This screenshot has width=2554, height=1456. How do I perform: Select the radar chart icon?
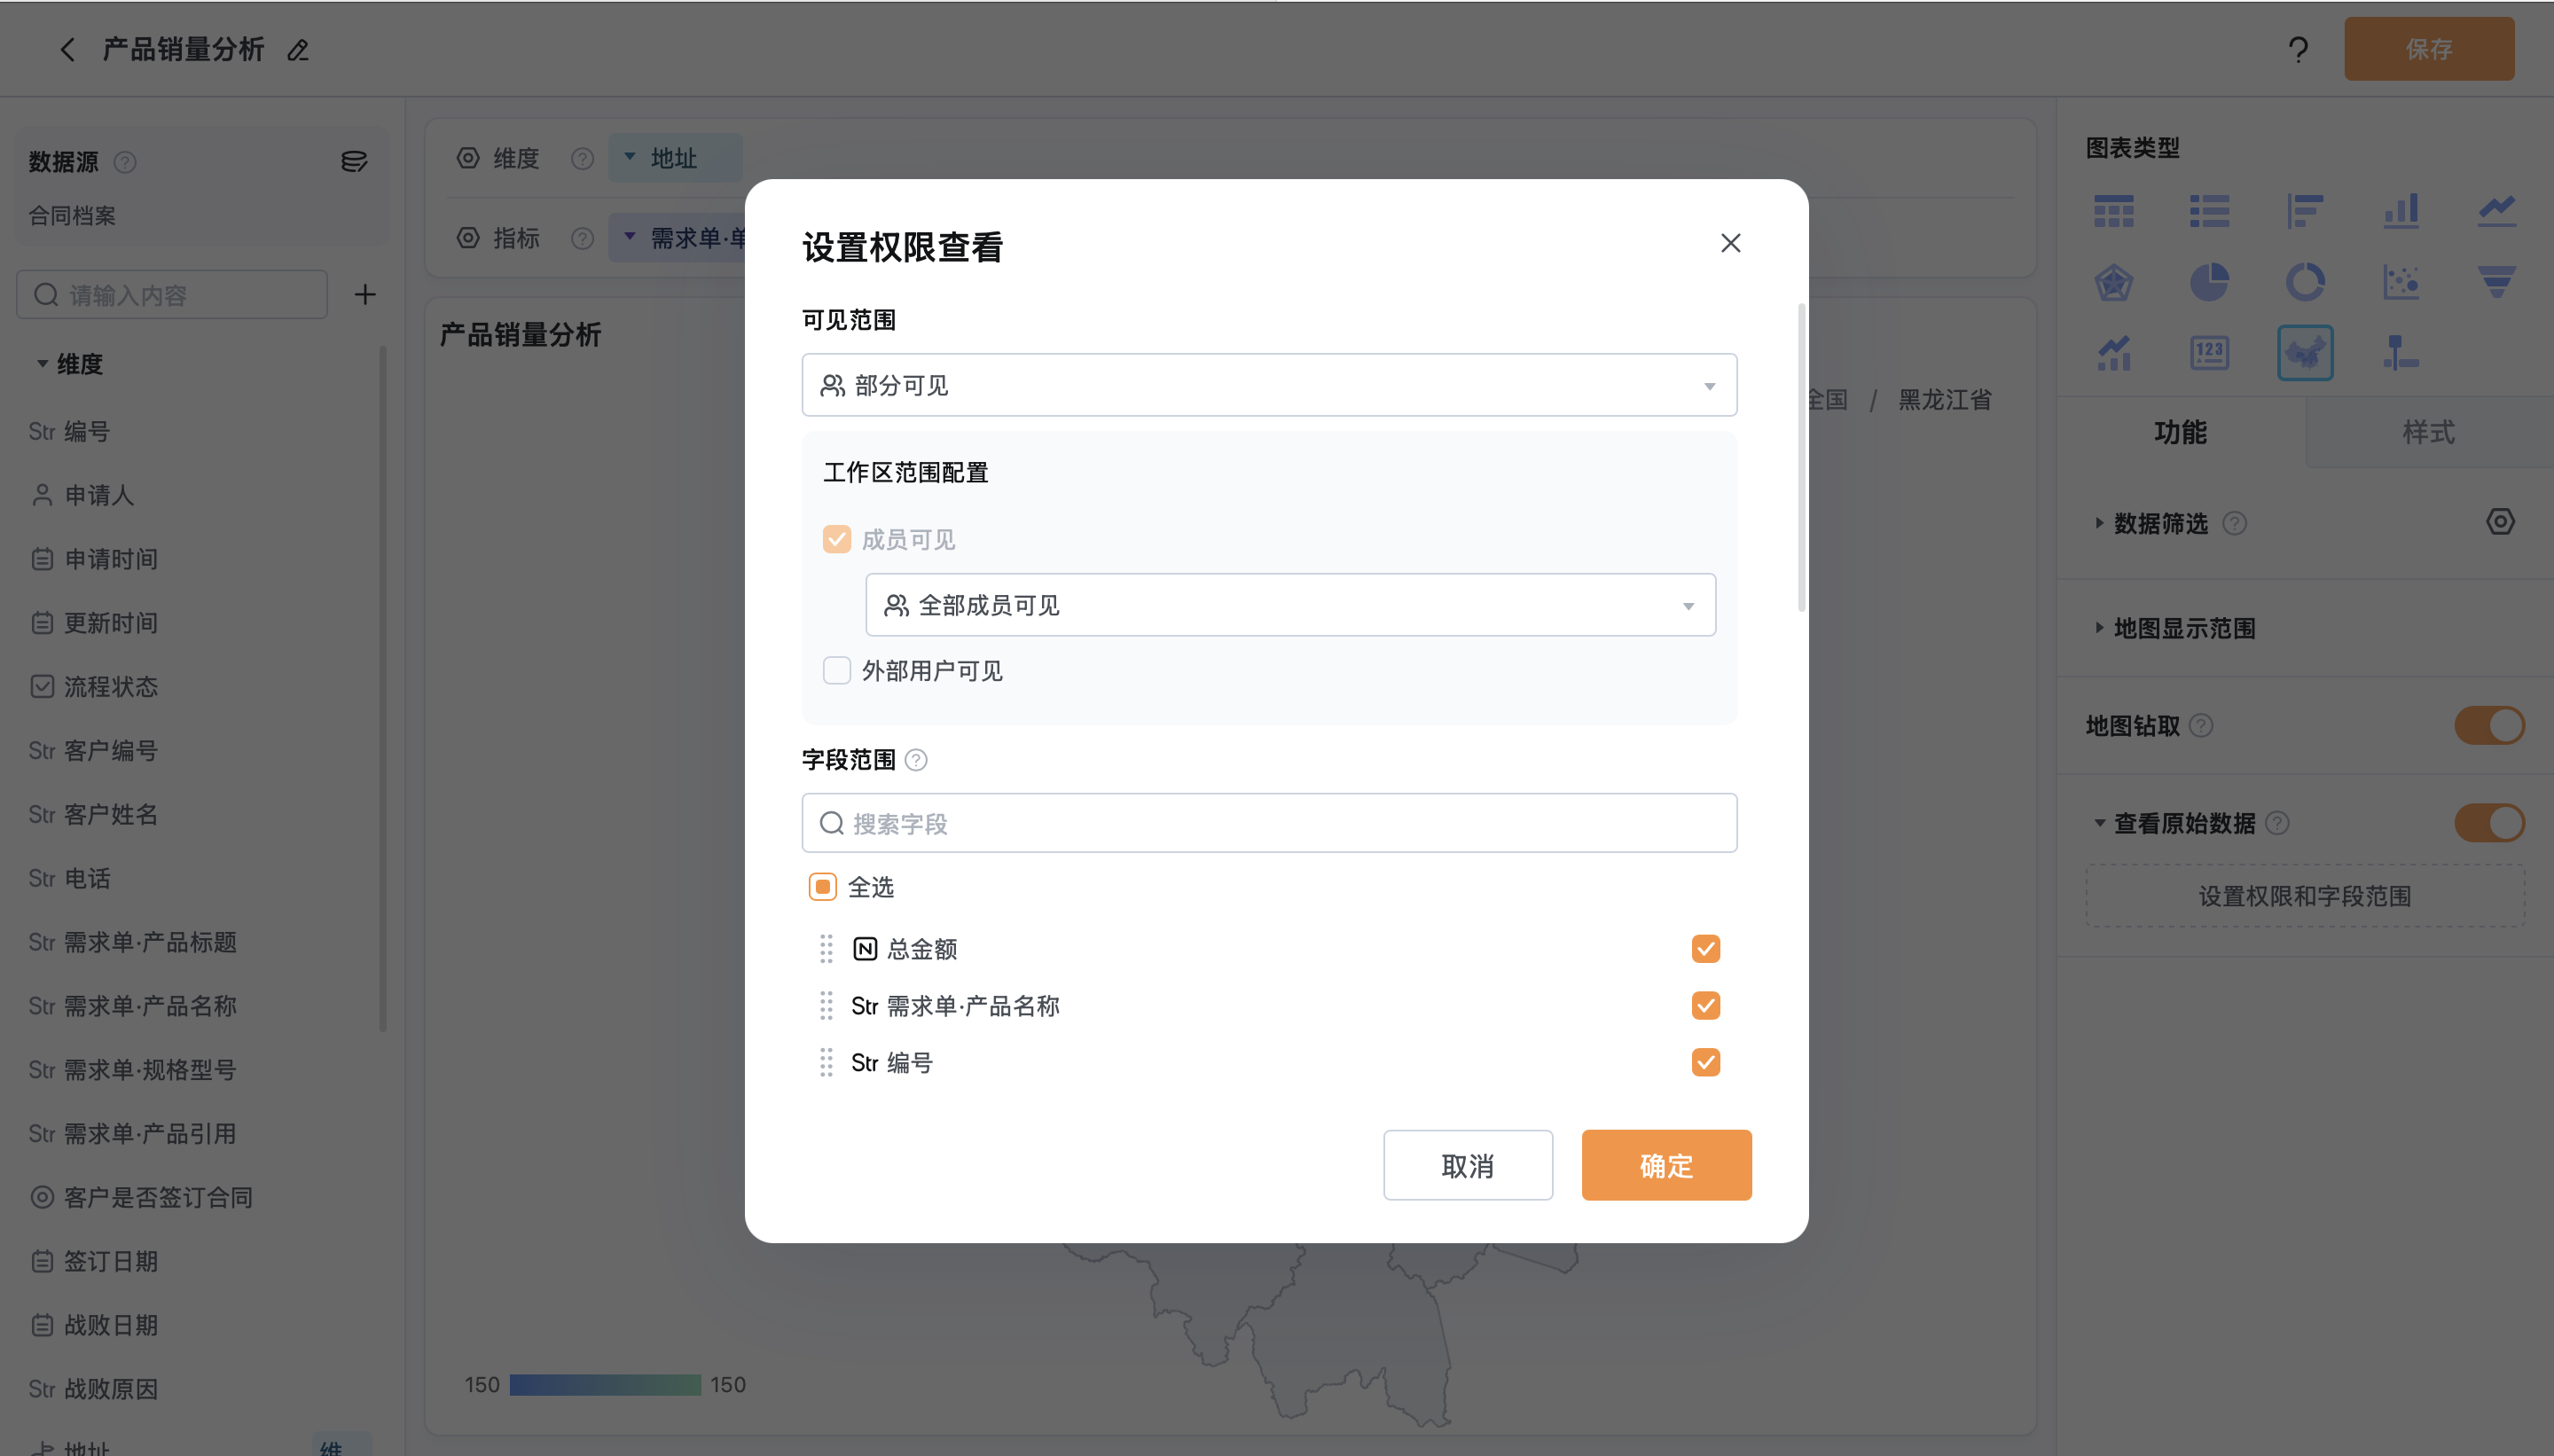click(2113, 282)
